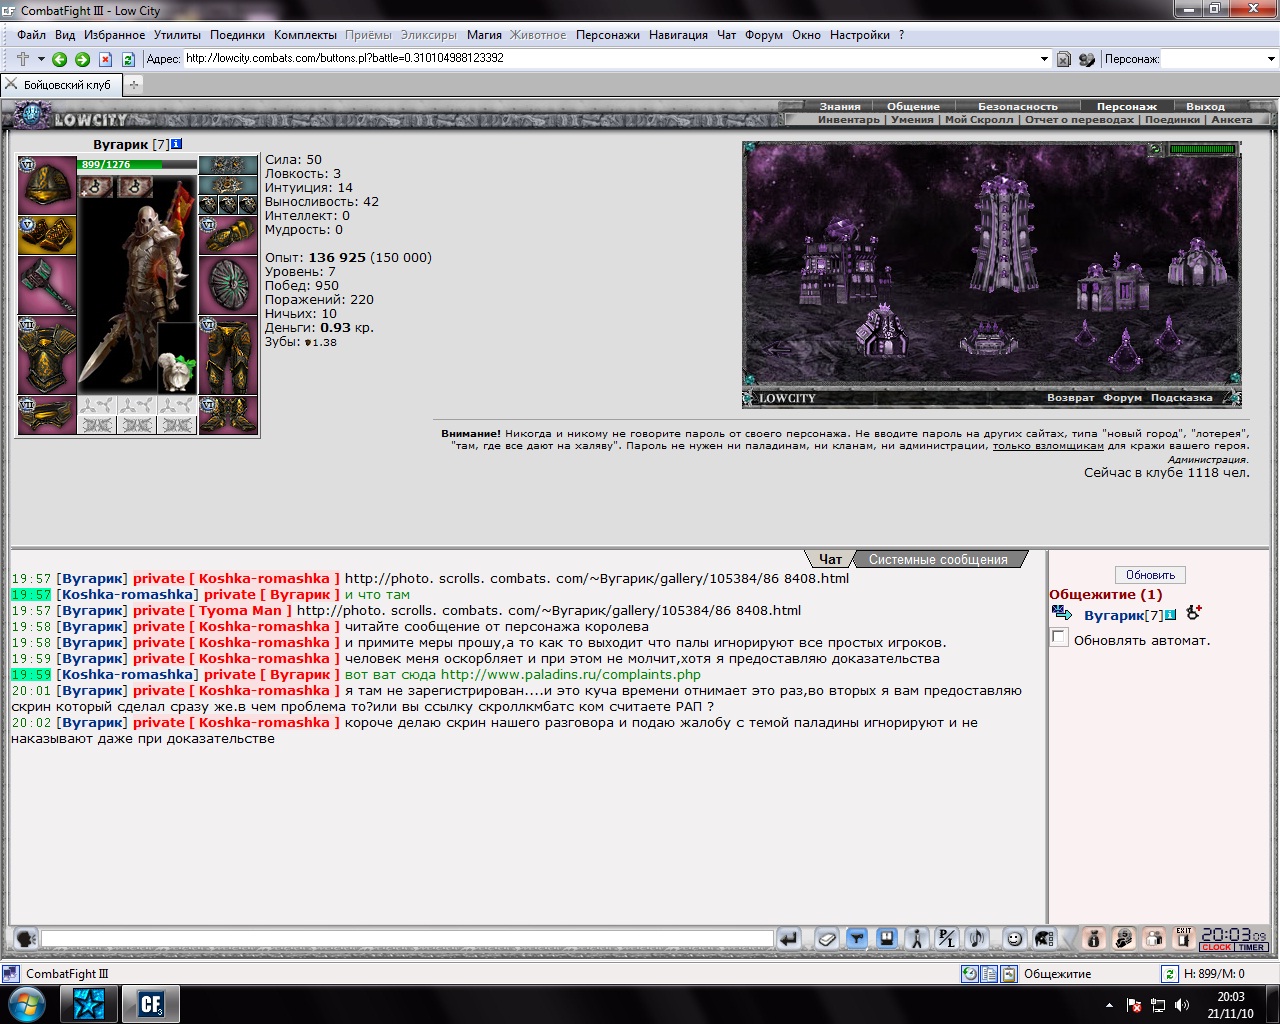Click the boots item slot
The width and height of the screenshot is (1280, 1024).
pyautogui.click(x=228, y=415)
